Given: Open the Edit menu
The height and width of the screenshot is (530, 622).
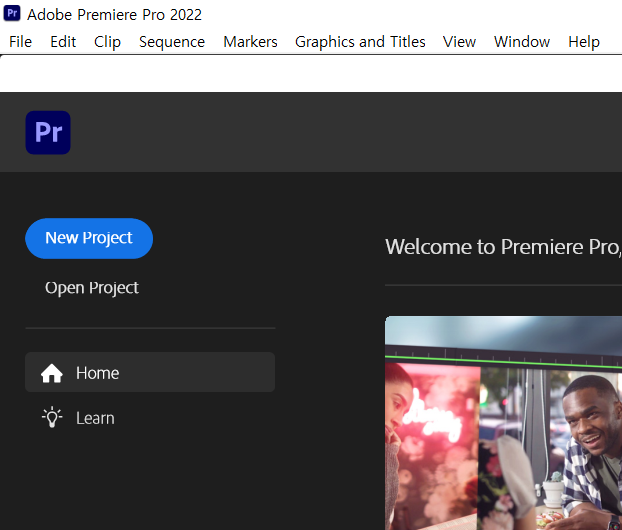Looking at the screenshot, I should tap(63, 42).
